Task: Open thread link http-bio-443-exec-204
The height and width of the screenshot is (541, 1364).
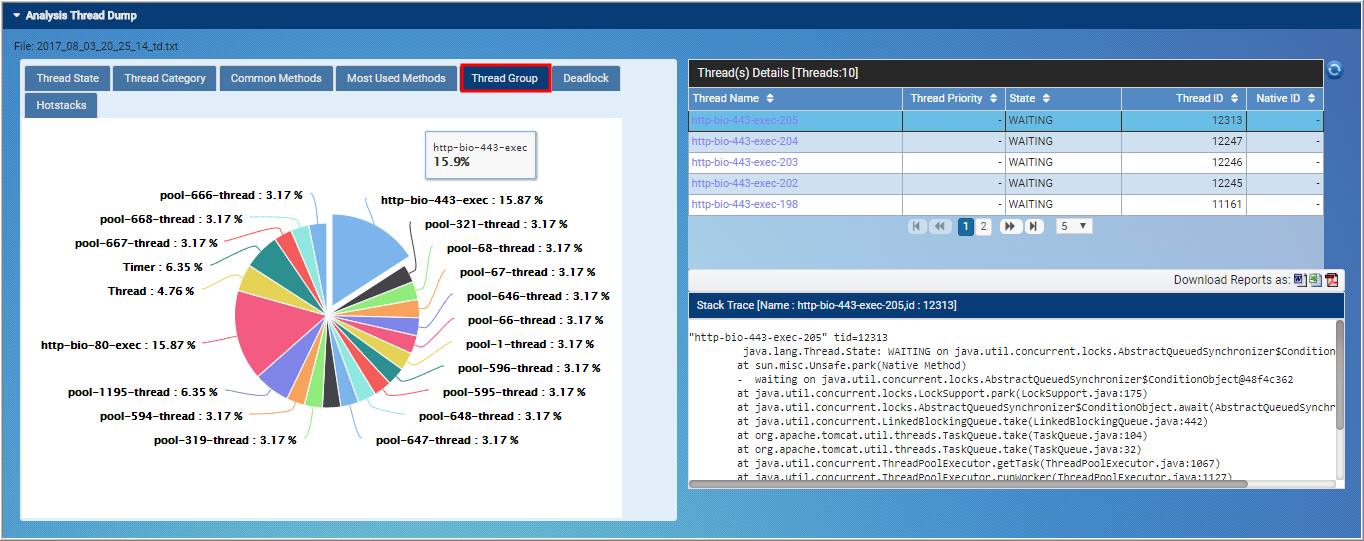Action: coord(745,141)
